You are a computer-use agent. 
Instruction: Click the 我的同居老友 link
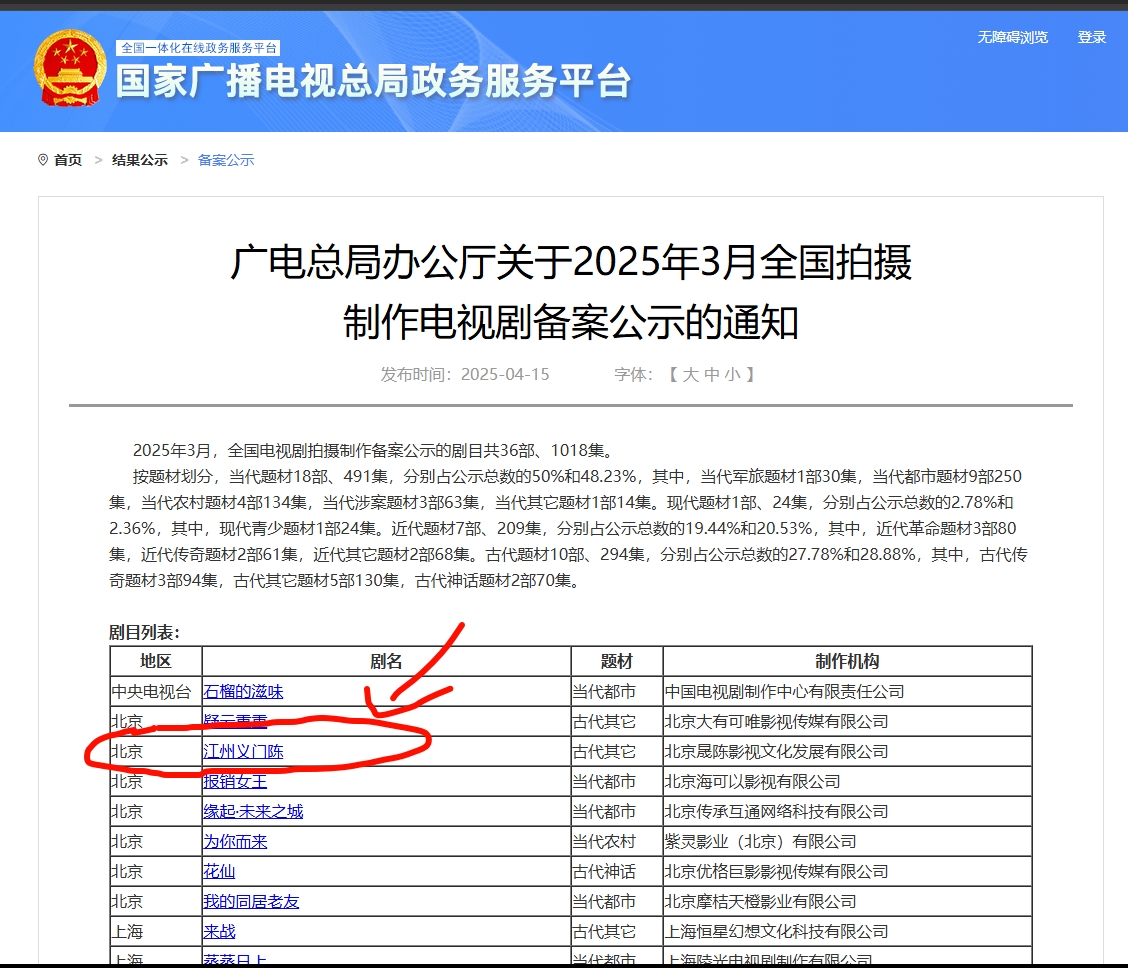pyautogui.click(x=251, y=901)
